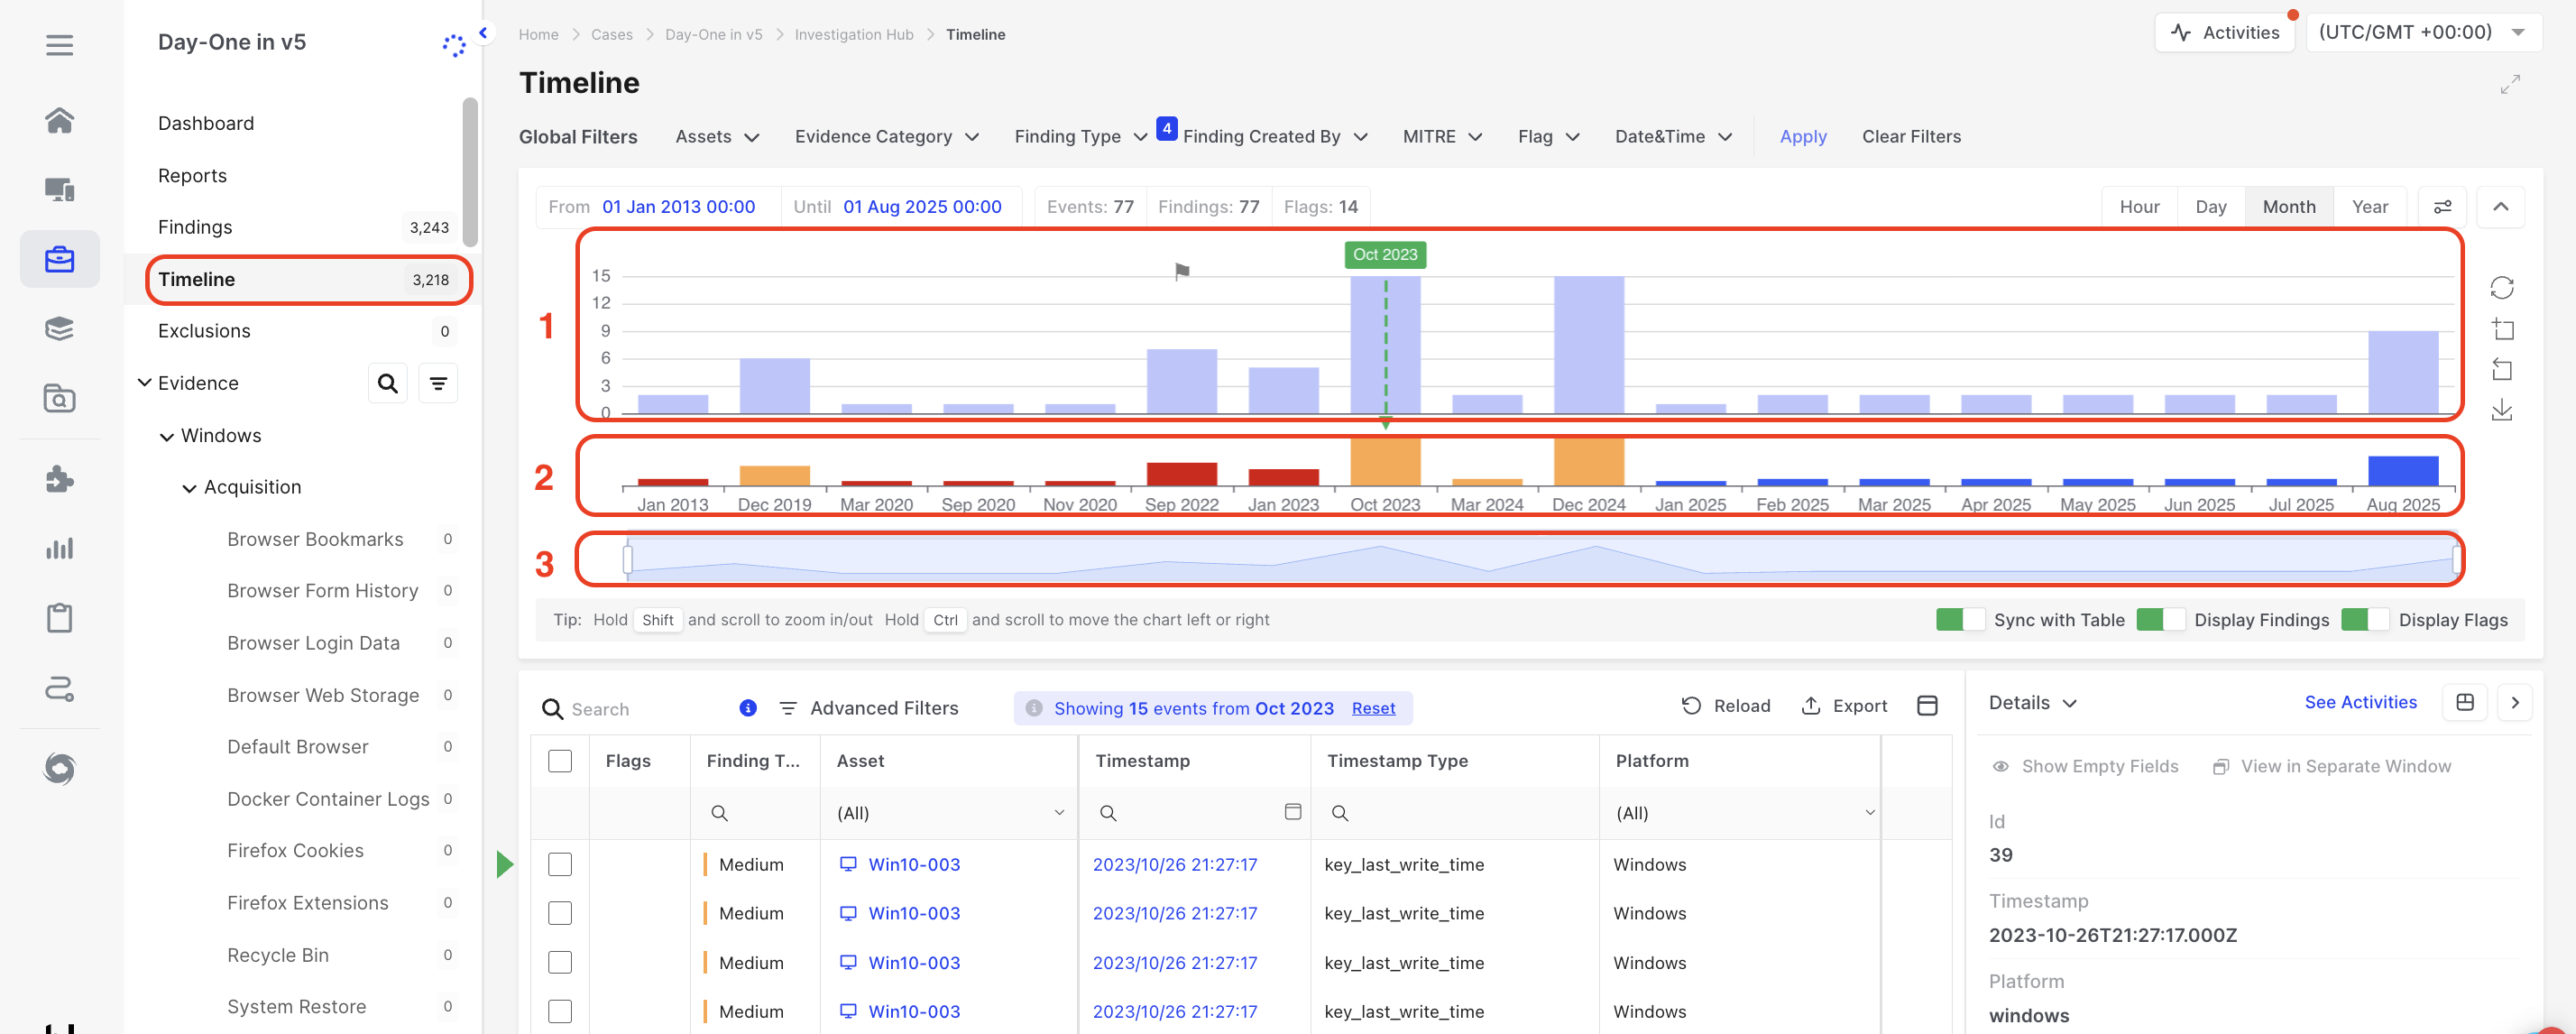Click the chart refresh icon
The height and width of the screenshot is (1034, 2576).
coord(2501,288)
